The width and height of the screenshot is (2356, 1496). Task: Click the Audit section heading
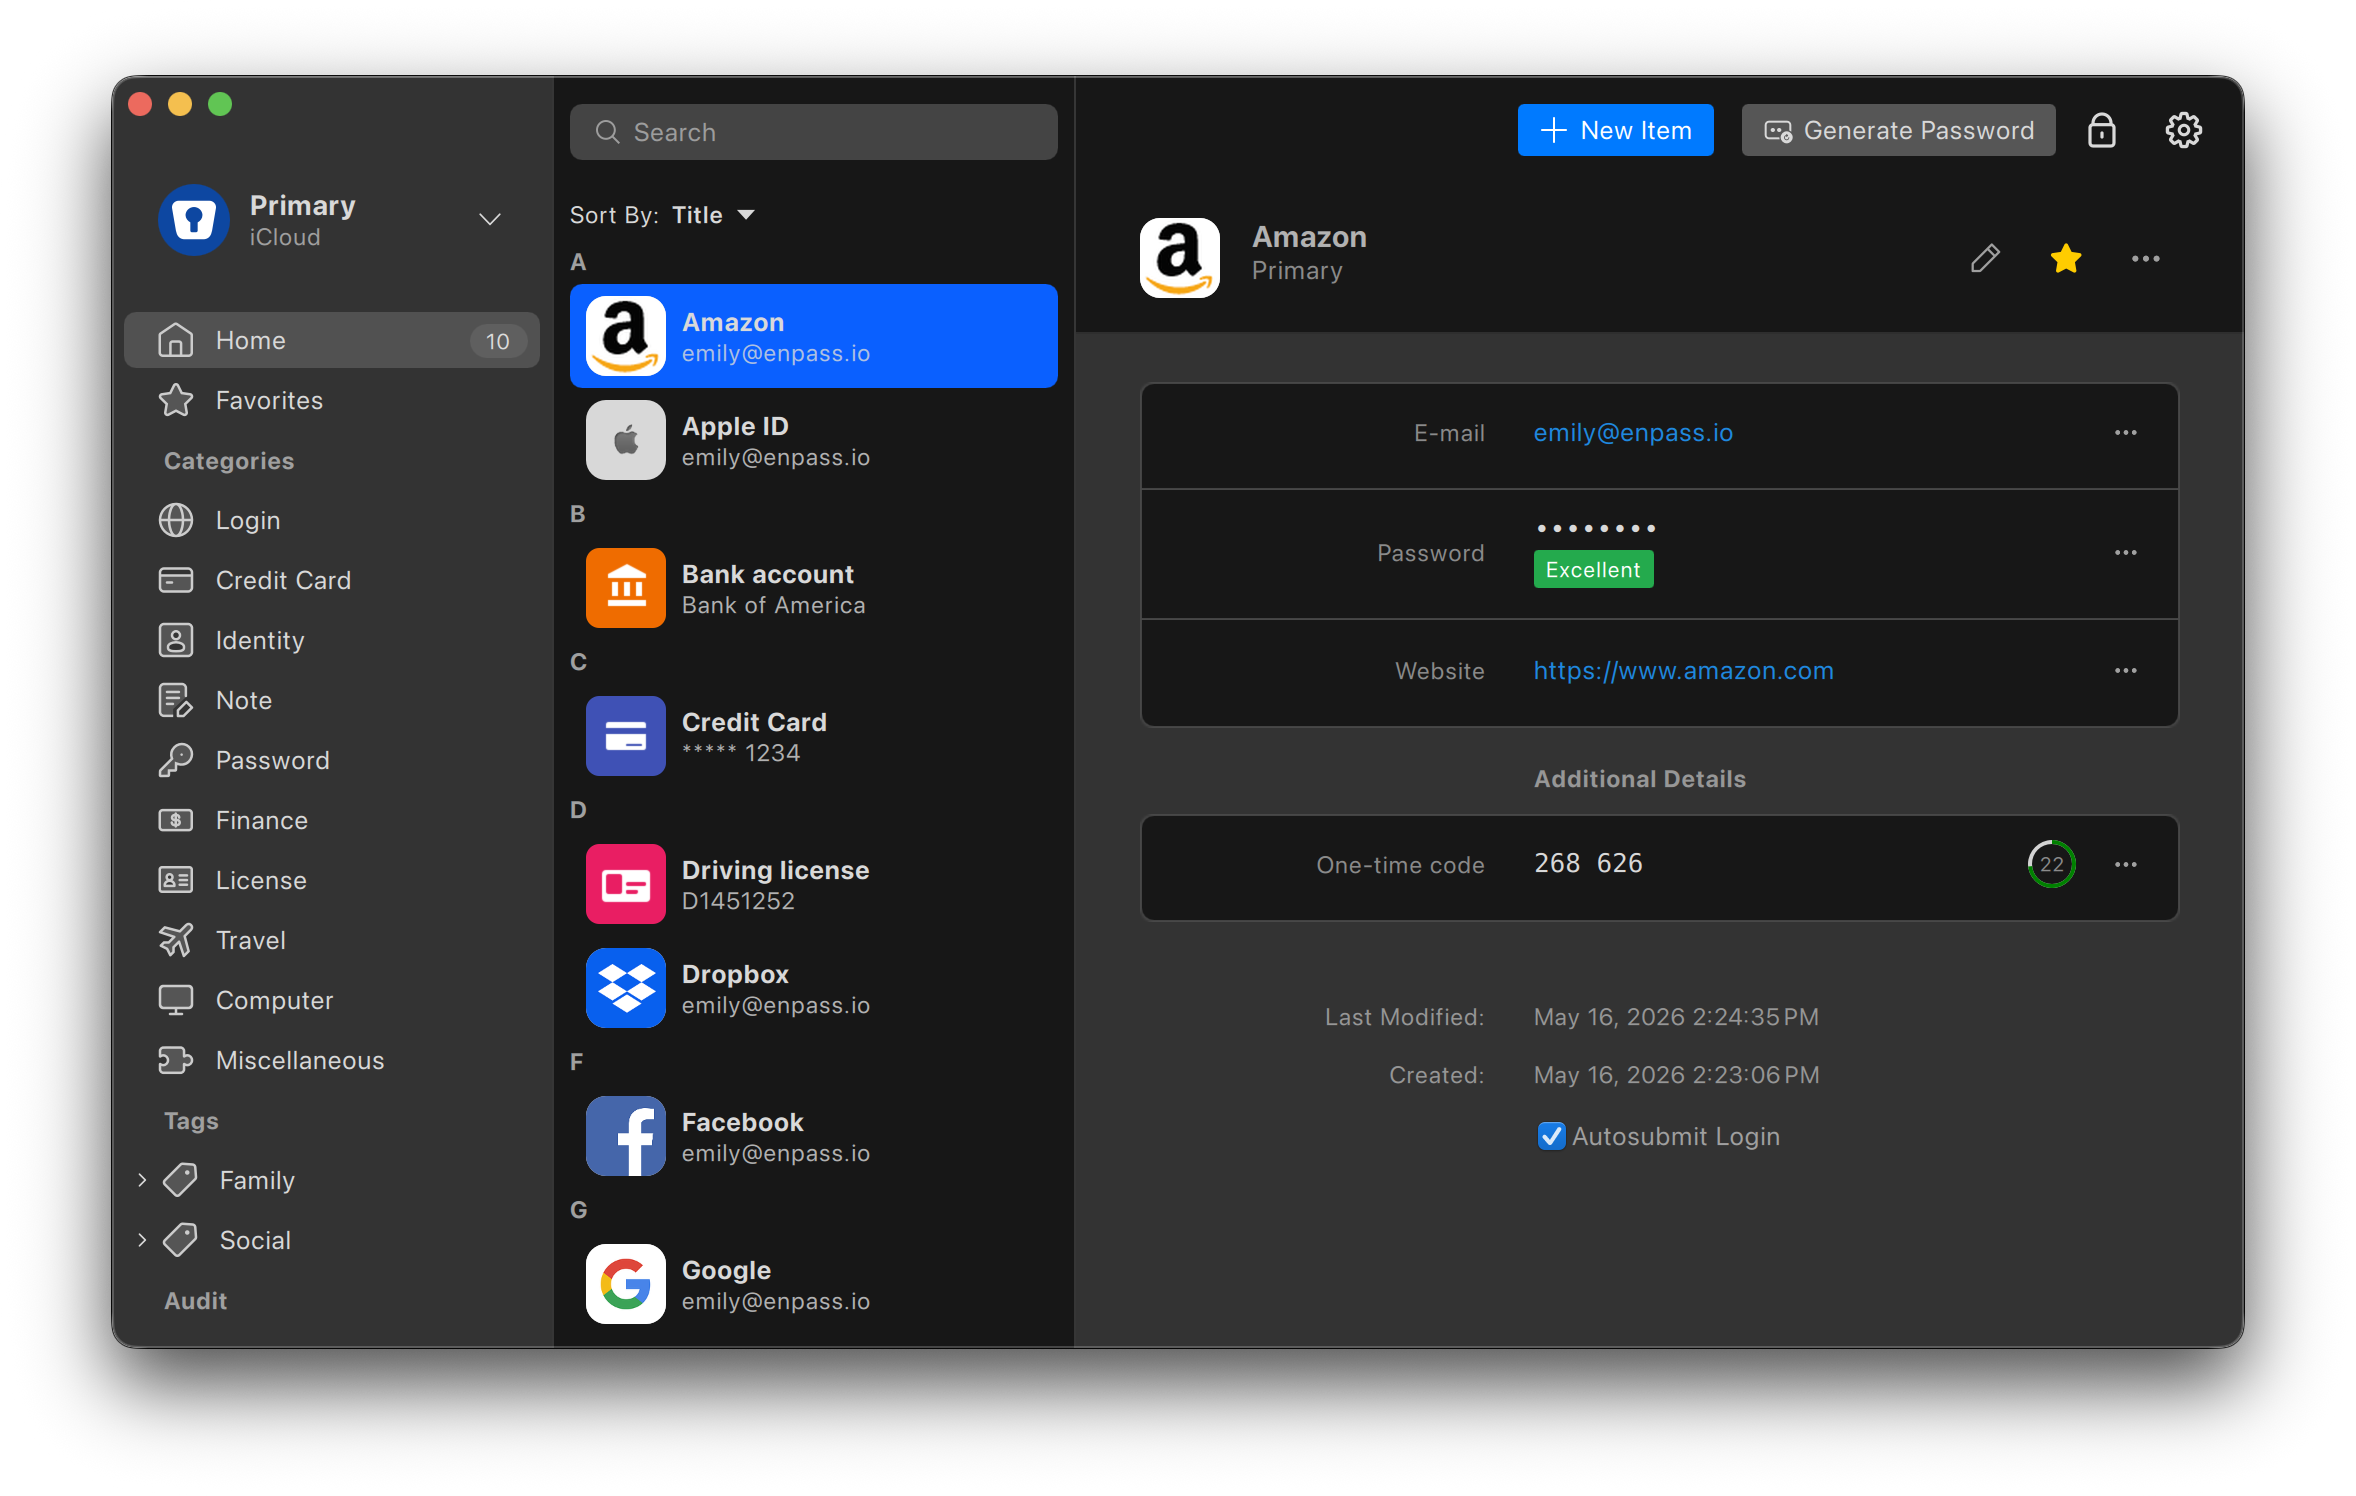196,1301
